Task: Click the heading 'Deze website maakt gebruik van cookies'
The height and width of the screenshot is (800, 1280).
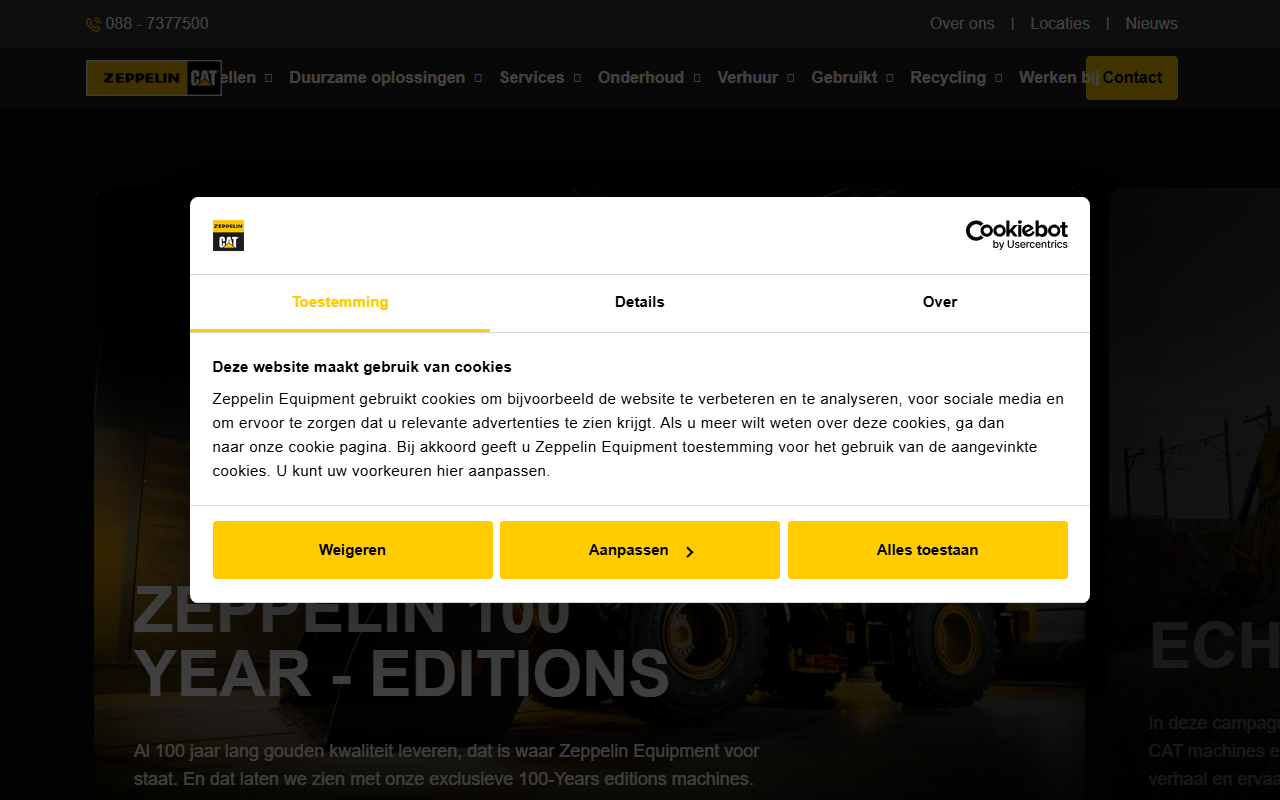Action: (362, 367)
